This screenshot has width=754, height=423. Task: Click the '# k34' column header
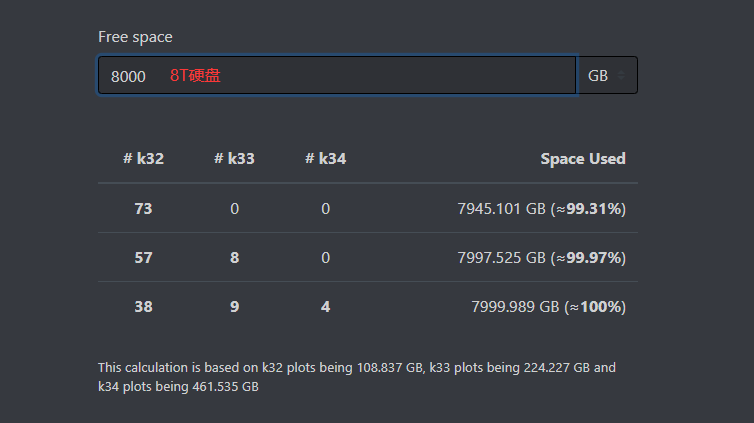[x=325, y=158]
